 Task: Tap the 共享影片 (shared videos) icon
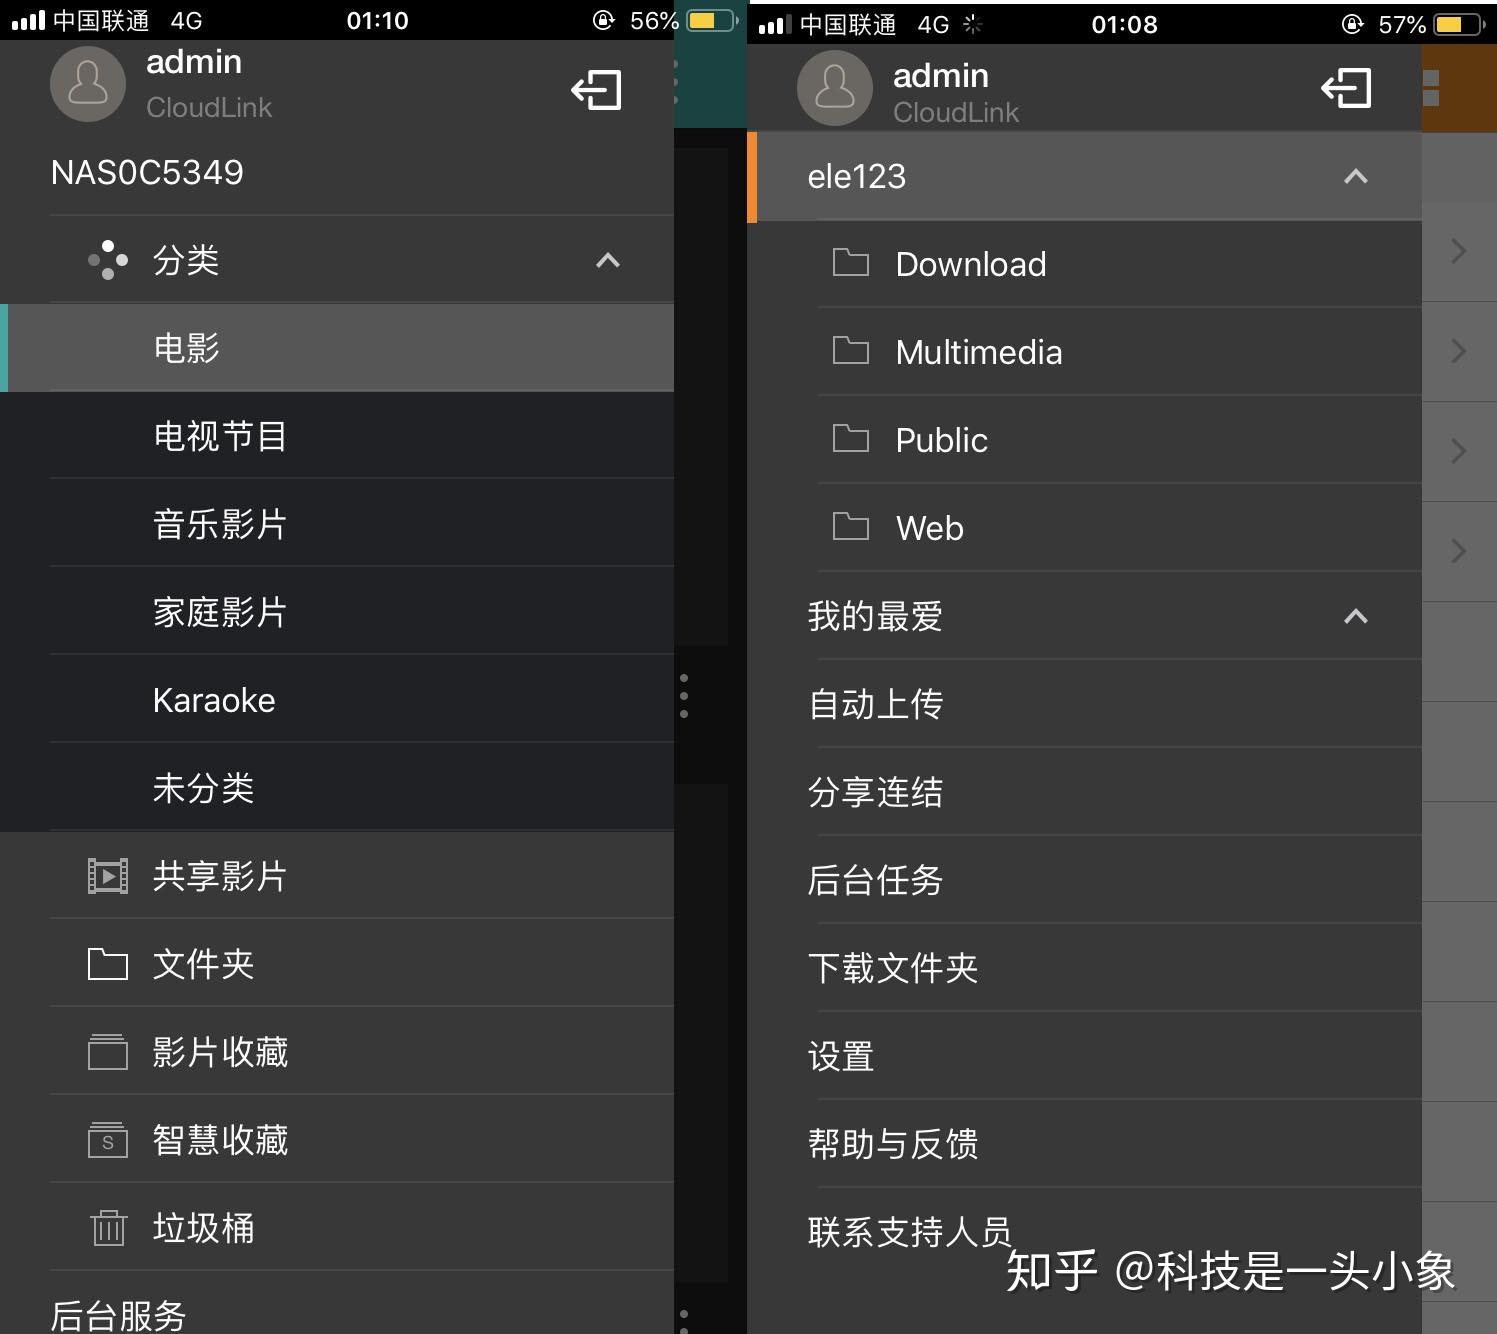pos(106,875)
